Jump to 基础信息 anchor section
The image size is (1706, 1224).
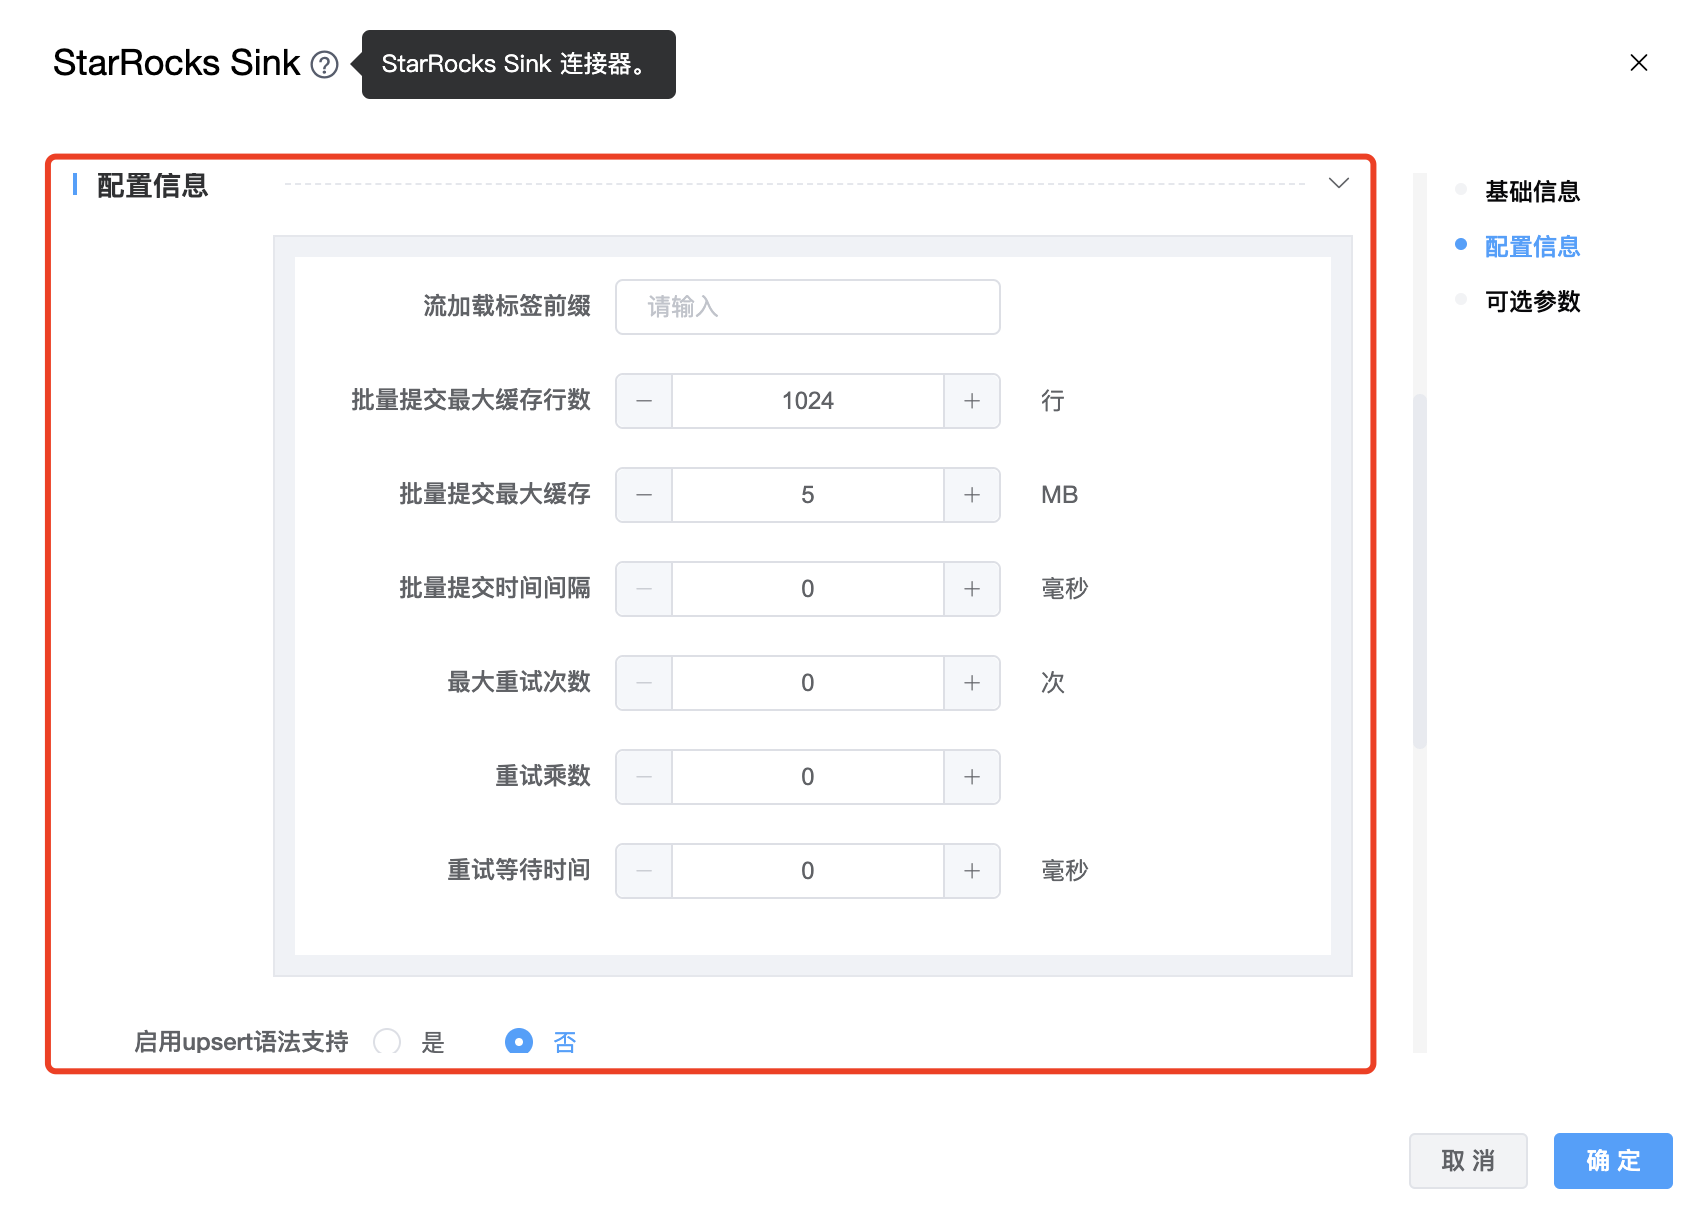(x=1531, y=191)
